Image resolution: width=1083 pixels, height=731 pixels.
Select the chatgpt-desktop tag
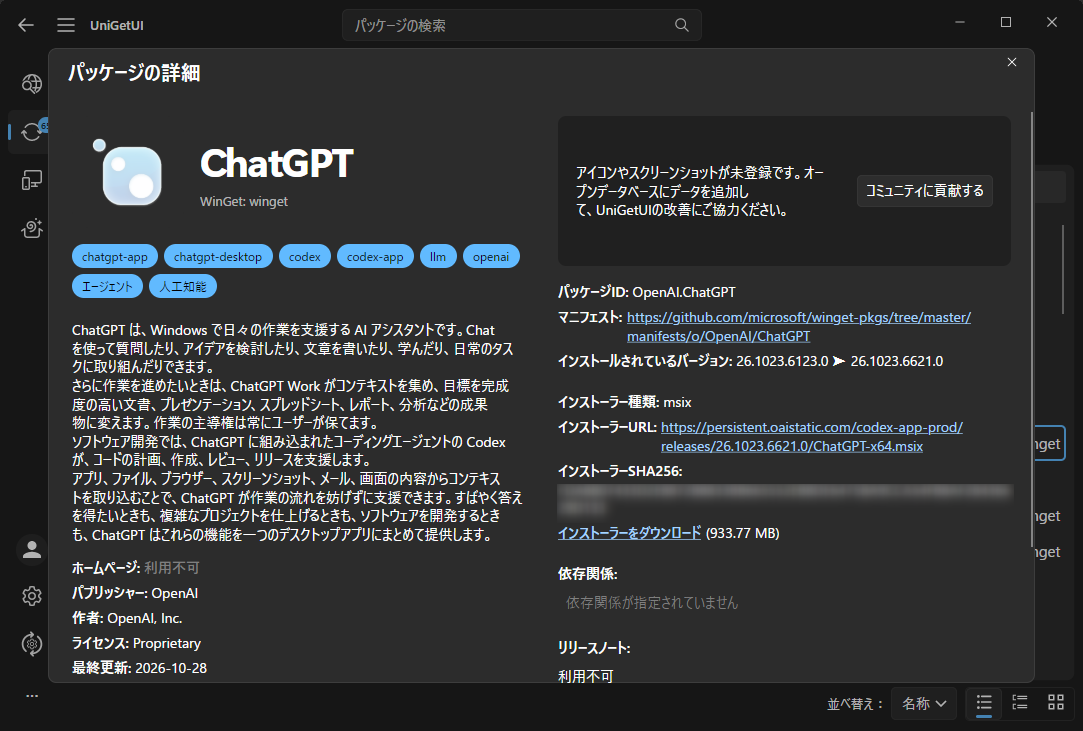coord(218,257)
